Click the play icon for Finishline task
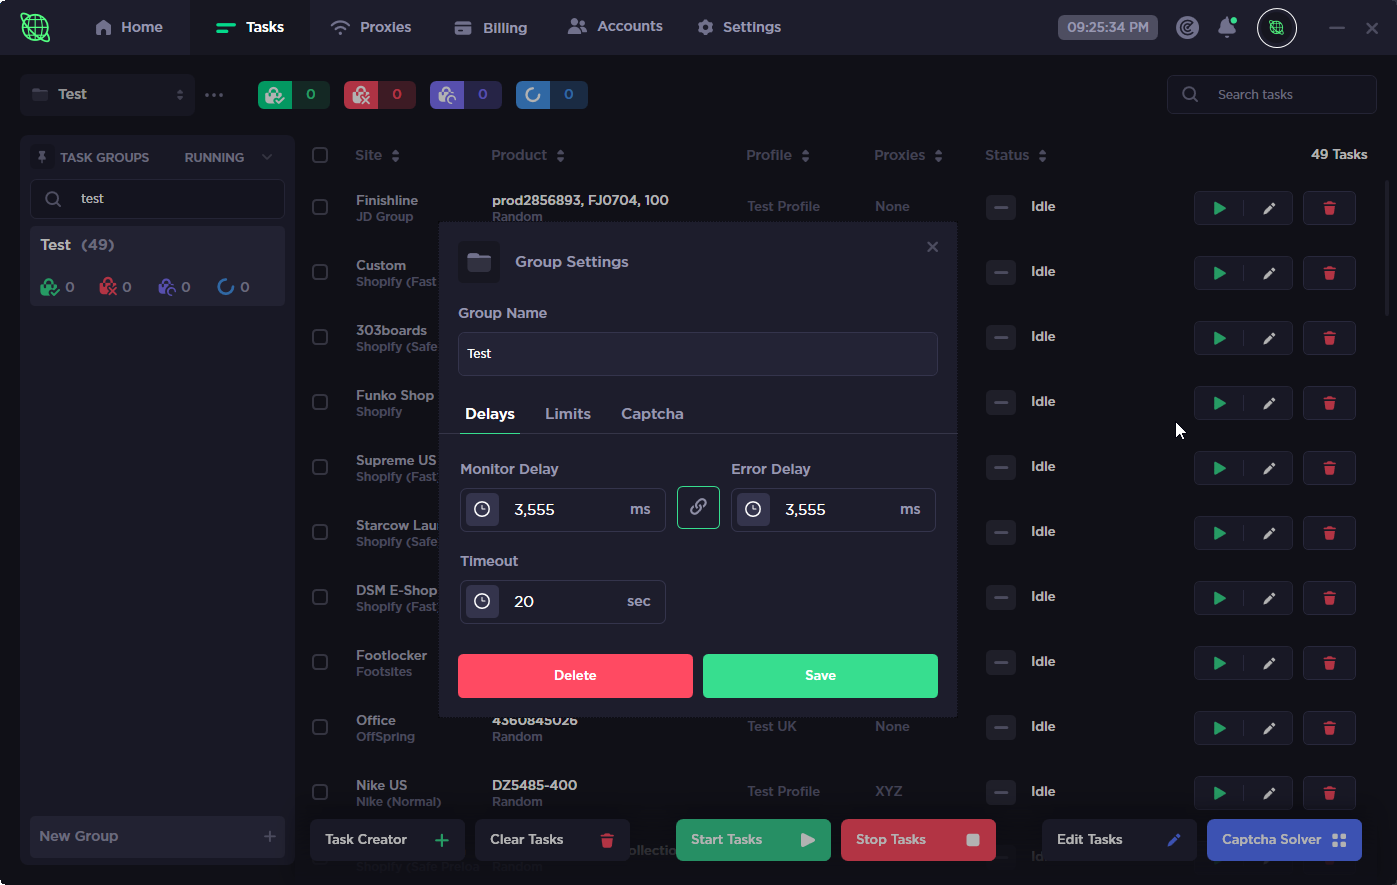1397x885 pixels. click(x=1219, y=208)
